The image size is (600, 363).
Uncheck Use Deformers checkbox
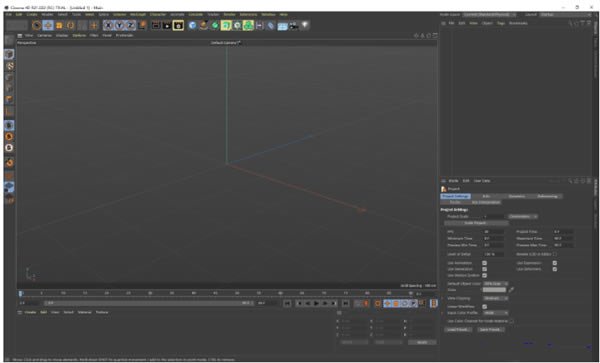pyautogui.click(x=554, y=269)
